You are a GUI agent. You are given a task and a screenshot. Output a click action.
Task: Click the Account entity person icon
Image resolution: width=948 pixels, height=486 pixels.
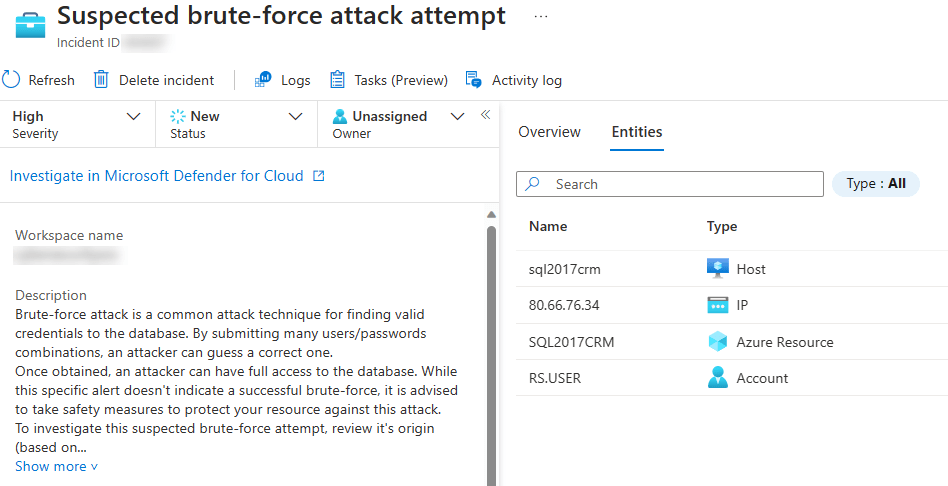718,378
